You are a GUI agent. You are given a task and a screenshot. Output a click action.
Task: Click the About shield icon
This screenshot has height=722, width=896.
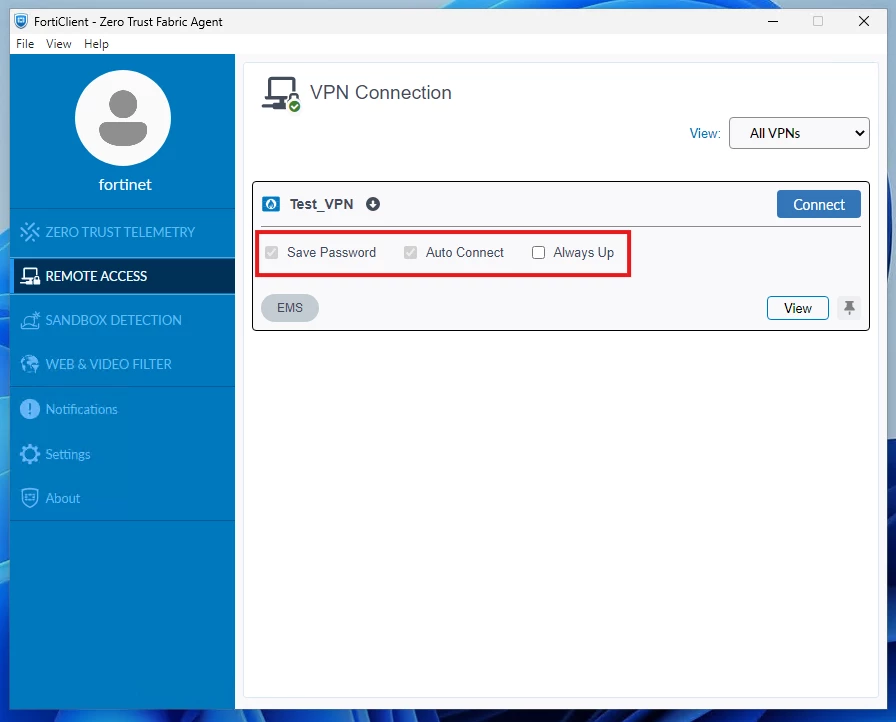(30, 498)
